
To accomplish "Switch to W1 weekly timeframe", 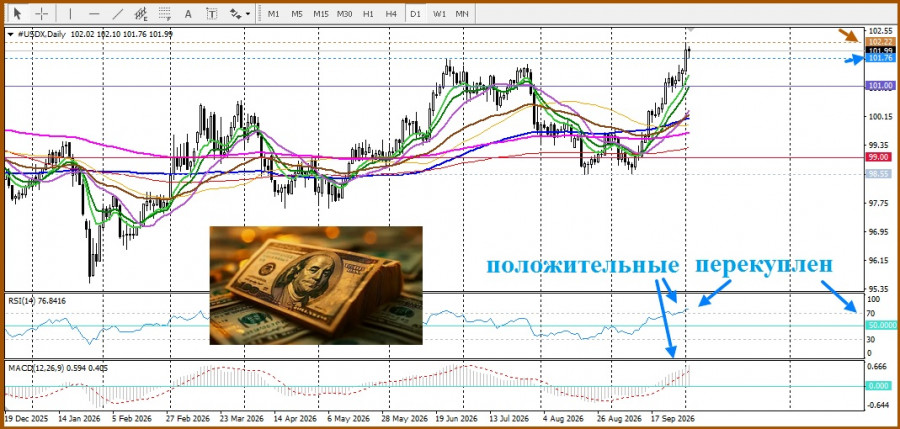I will coord(439,13).
